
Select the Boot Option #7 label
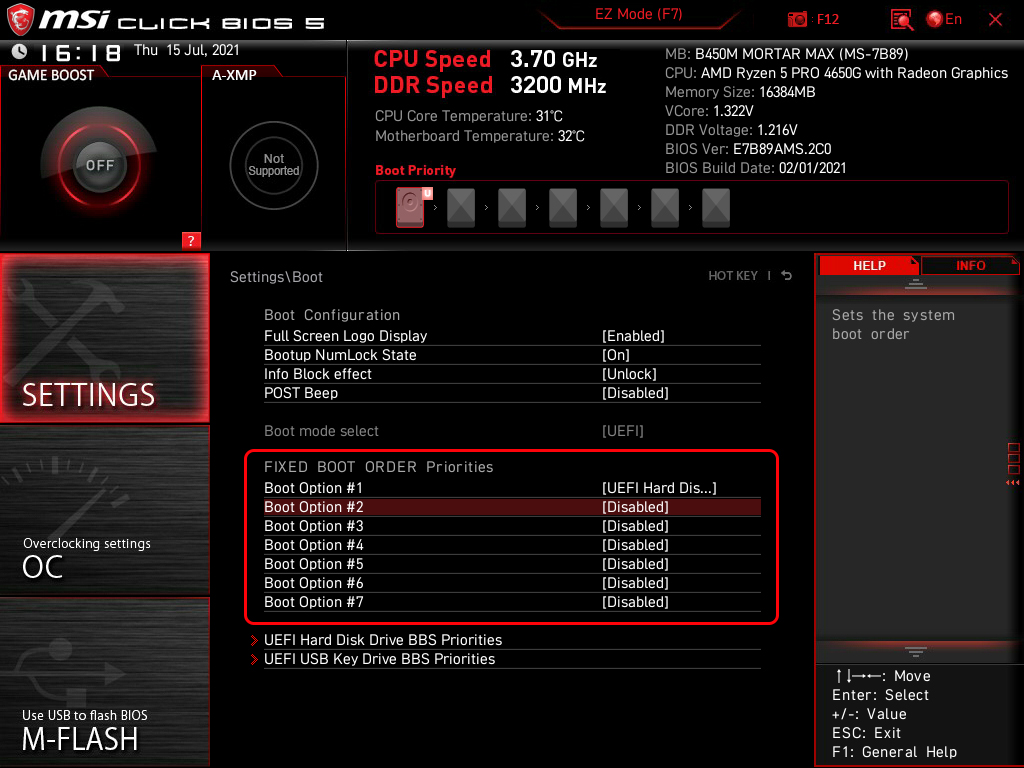pos(313,601)
